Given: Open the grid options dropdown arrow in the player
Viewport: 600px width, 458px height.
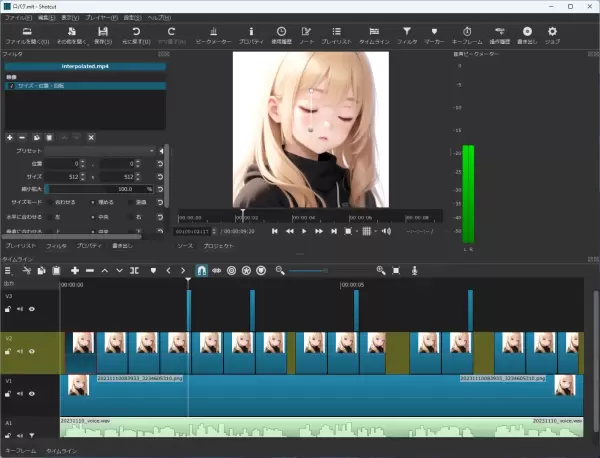Looking at the screenshot, I should (x=375, y=231).
